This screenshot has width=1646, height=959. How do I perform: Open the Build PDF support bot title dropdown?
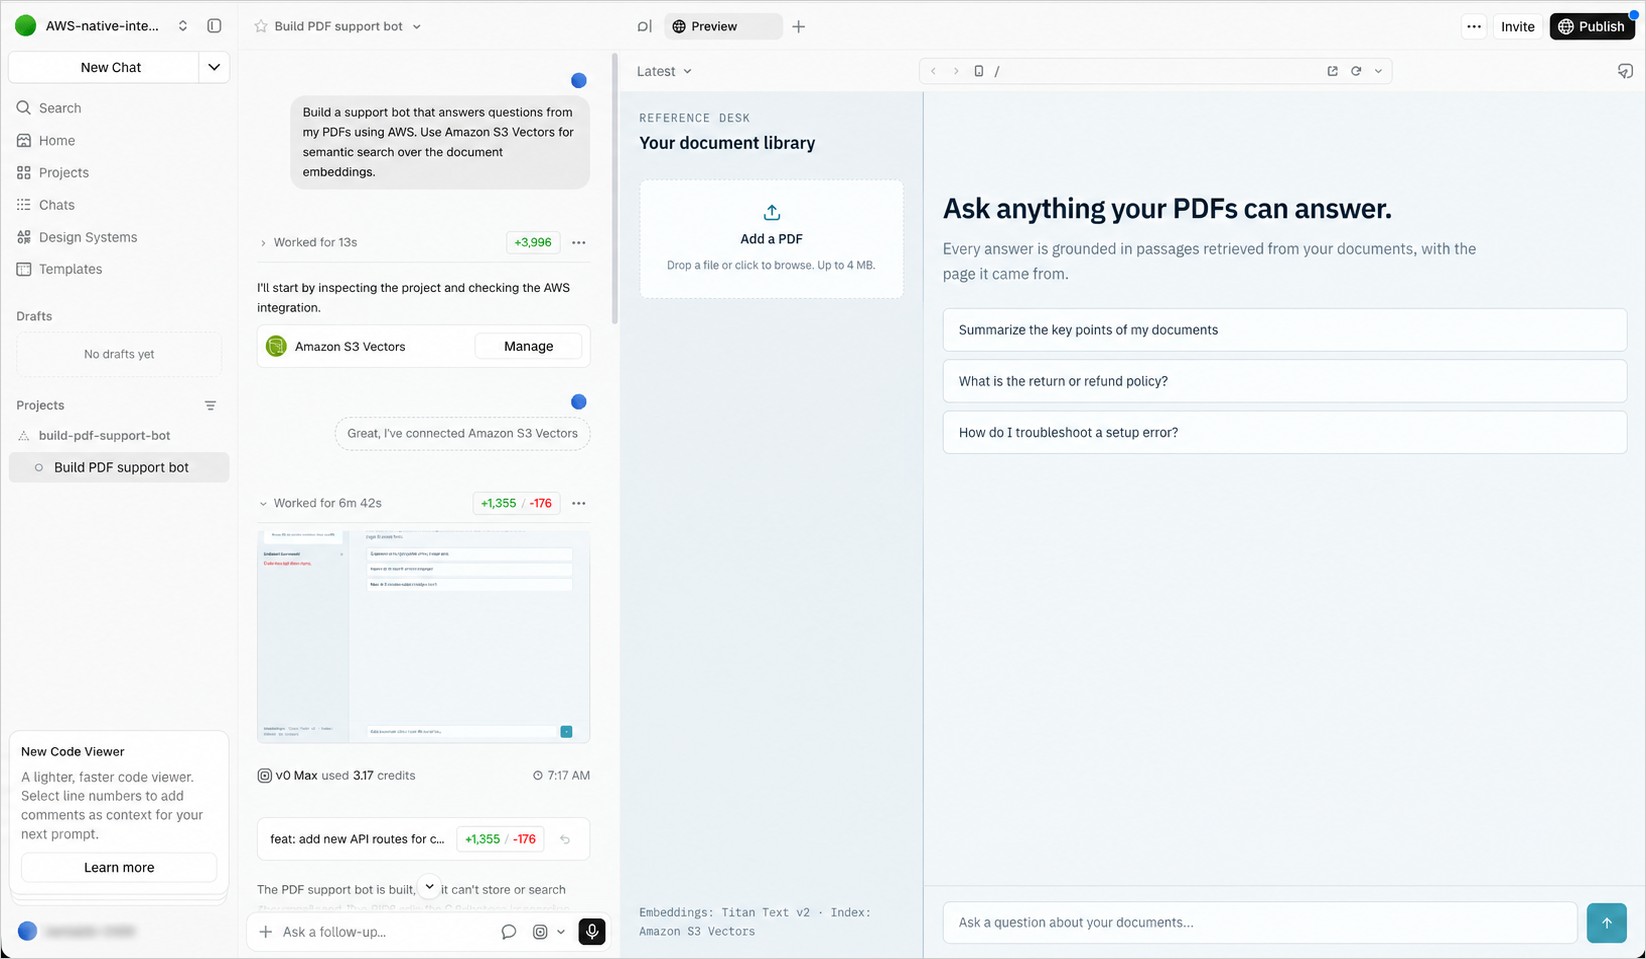pos(417,26)
